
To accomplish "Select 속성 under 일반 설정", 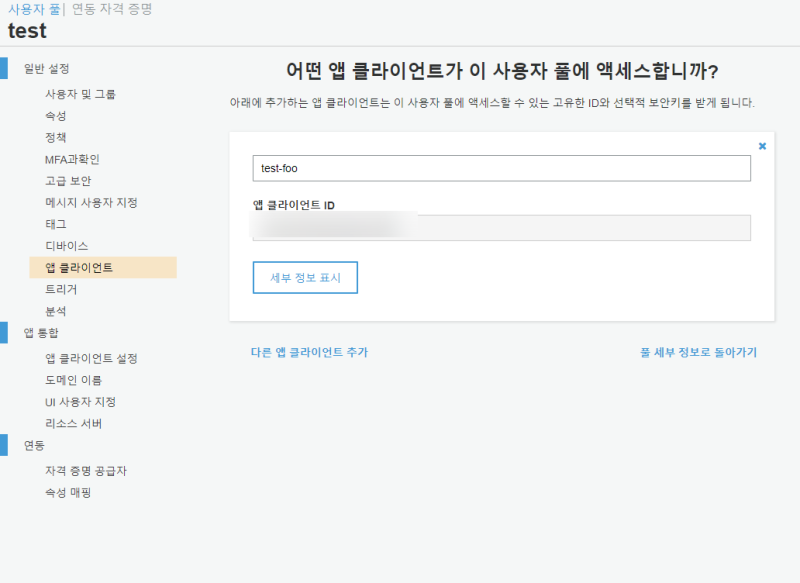I will (x=56, y=116).
